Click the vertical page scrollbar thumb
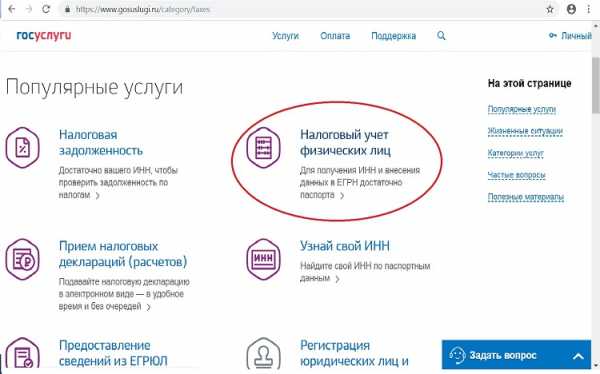The width and height of the screenshot is (600, 374). [x=595, y=85]
